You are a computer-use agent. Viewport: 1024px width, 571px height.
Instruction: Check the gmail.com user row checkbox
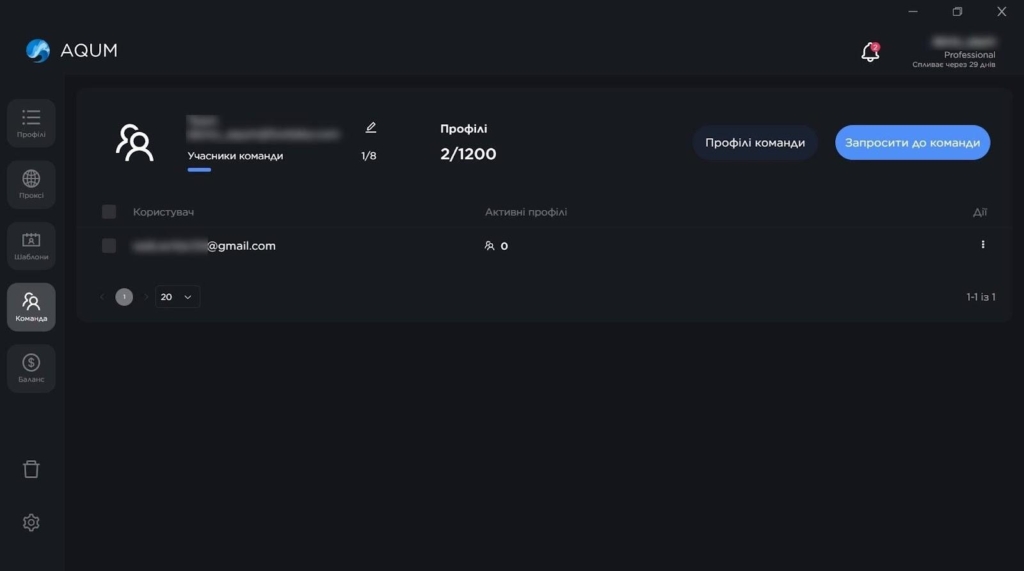click(109, 246)
